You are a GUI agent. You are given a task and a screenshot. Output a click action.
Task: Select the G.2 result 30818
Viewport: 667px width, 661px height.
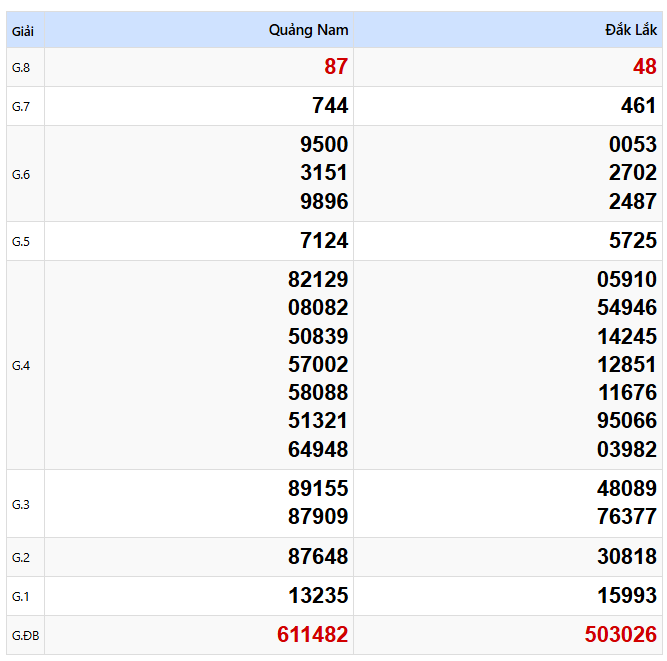(627, 556)
